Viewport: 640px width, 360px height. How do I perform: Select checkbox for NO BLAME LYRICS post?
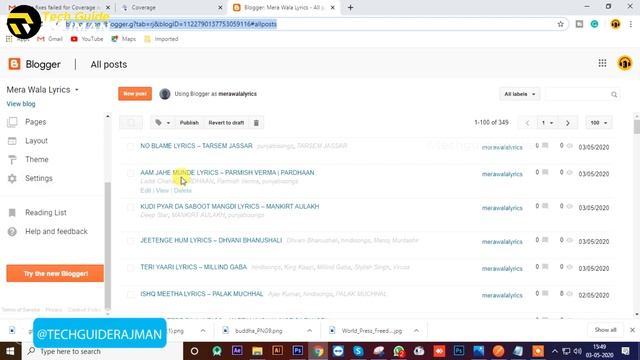pos(130,147)
